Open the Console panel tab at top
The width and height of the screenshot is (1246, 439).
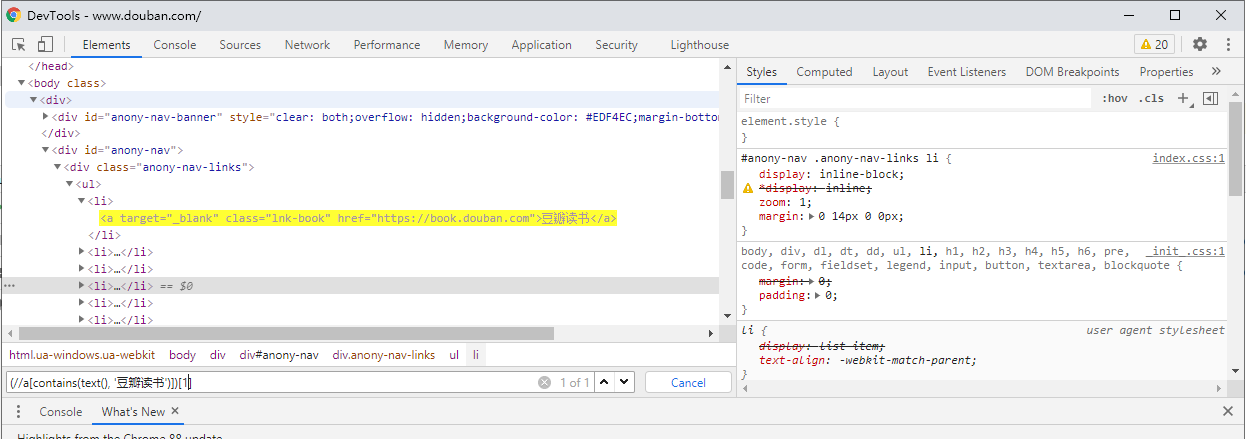pos(175,44)
